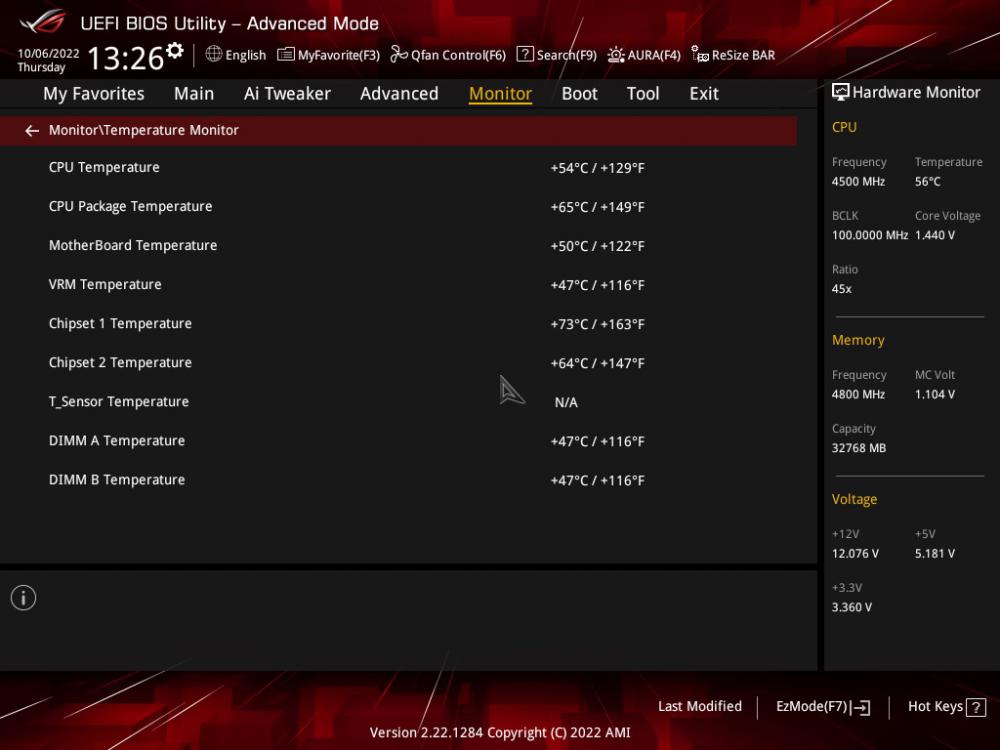Open My Favorites tab

(94, 94)
